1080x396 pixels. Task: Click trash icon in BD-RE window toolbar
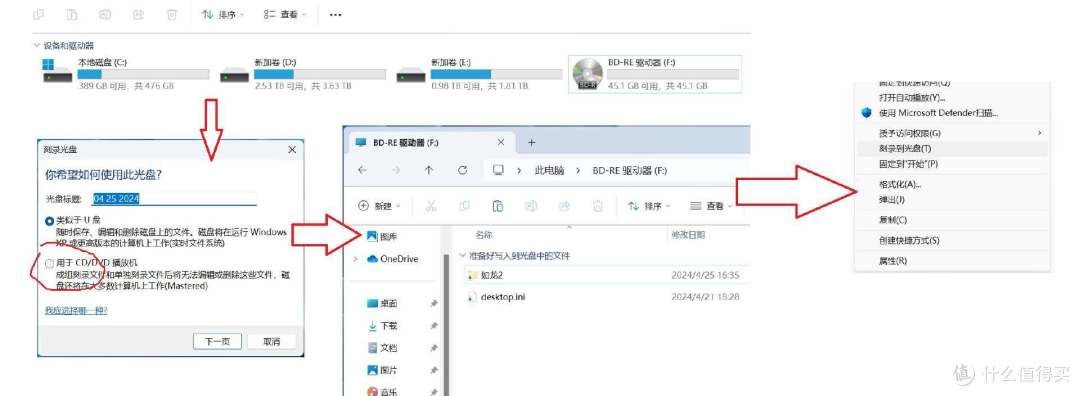pos(599,205)
